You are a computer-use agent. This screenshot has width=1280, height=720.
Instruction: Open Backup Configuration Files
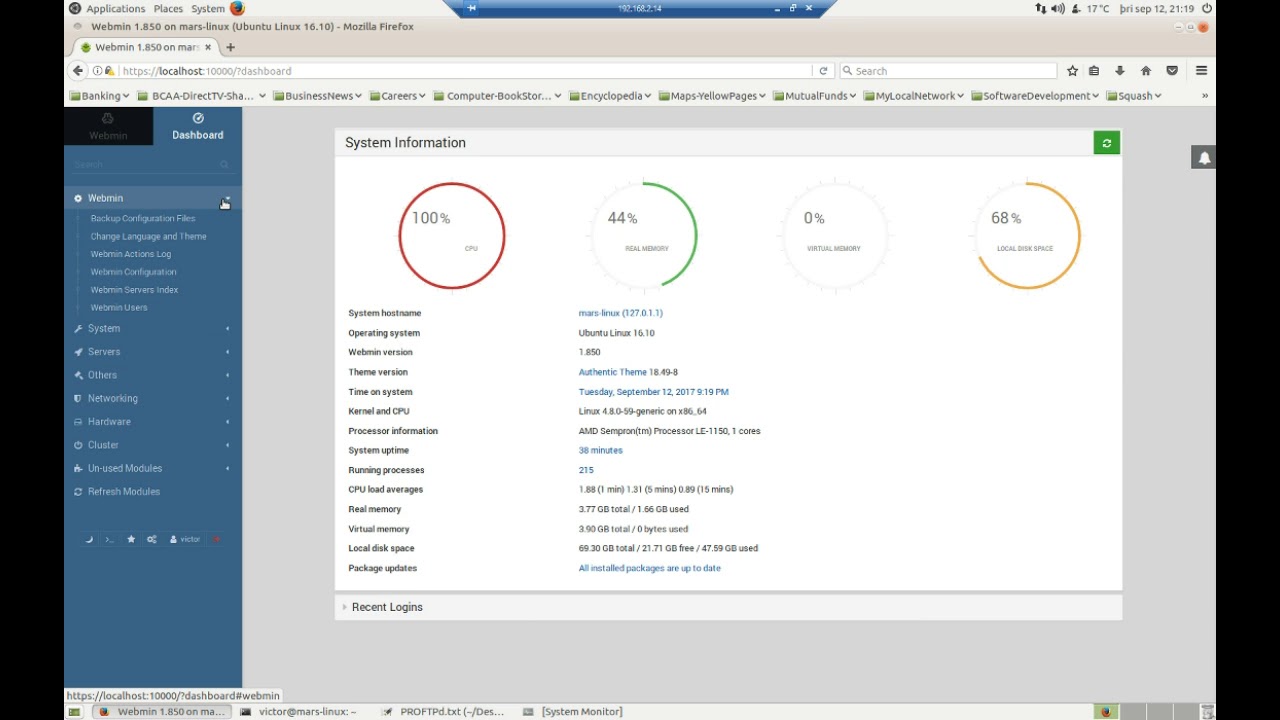pyautogui.click(x=143, y=218)
